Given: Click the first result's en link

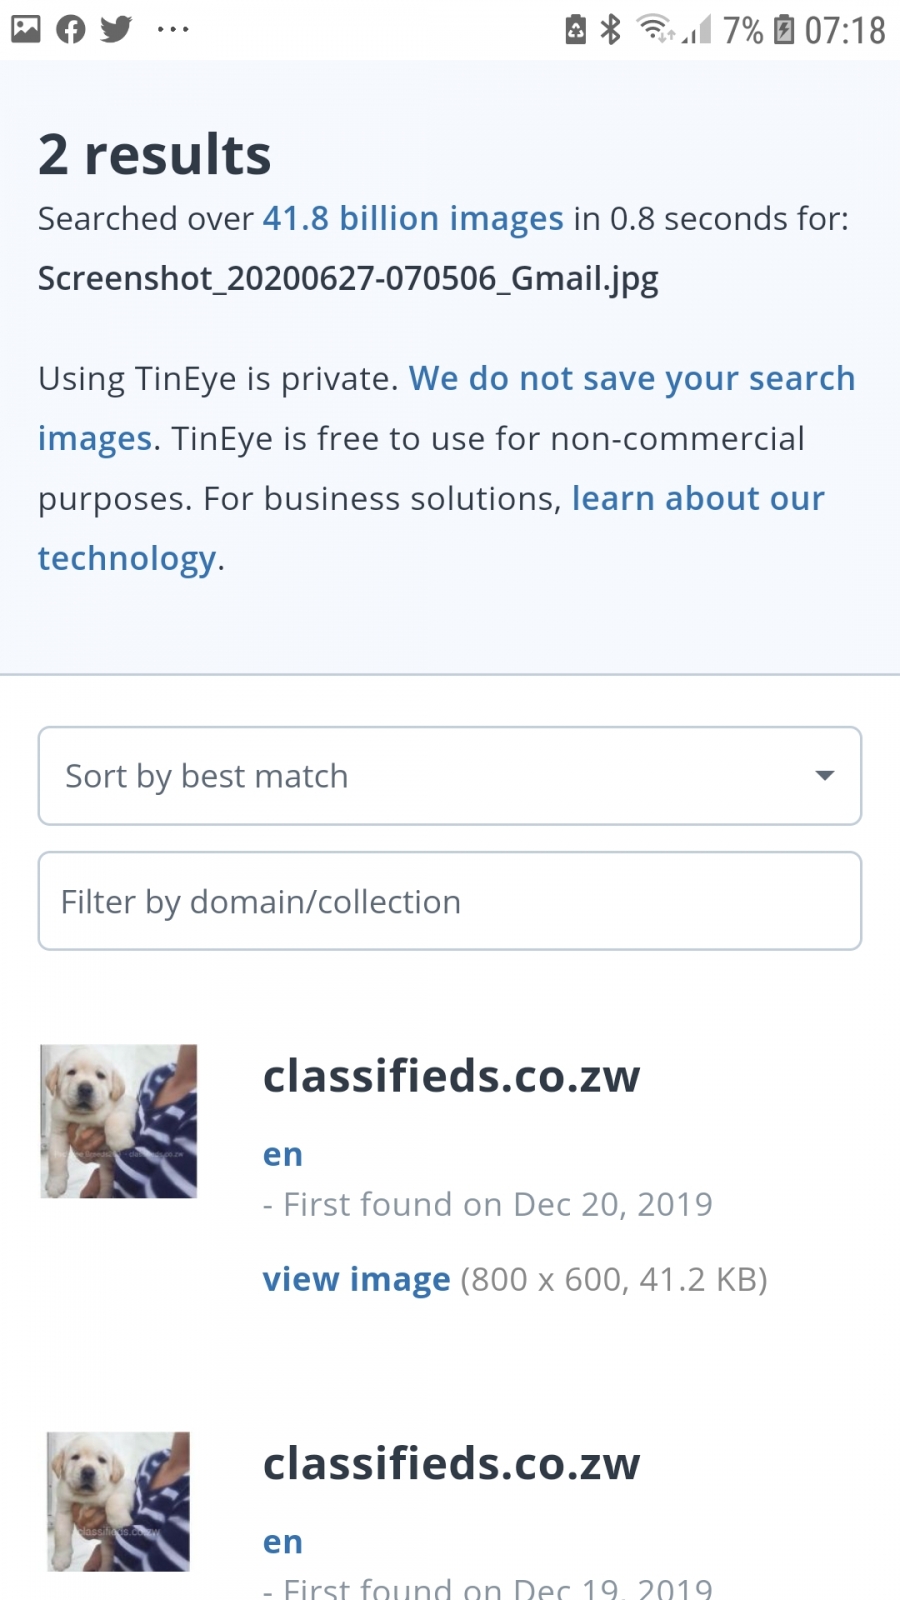Looking at the screenshot, I should [283, 1155].
